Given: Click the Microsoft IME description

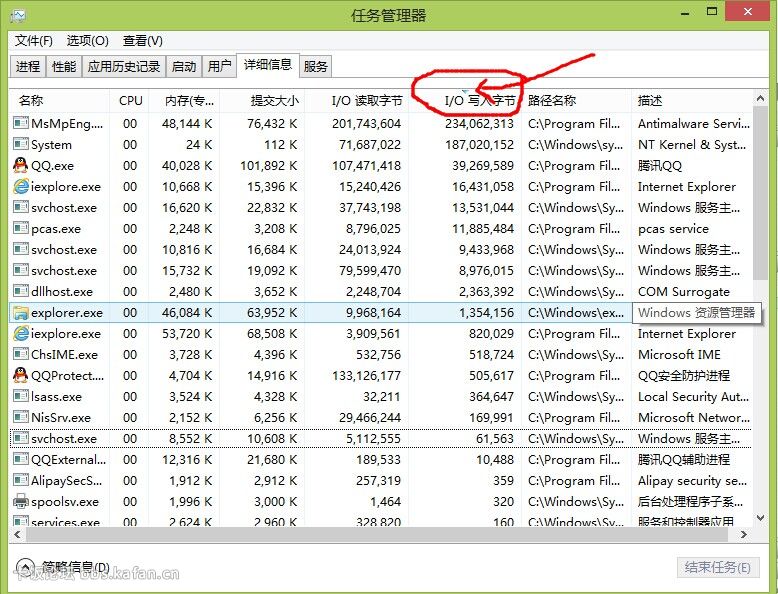Looking at the screenshot, I should (679, 354).
